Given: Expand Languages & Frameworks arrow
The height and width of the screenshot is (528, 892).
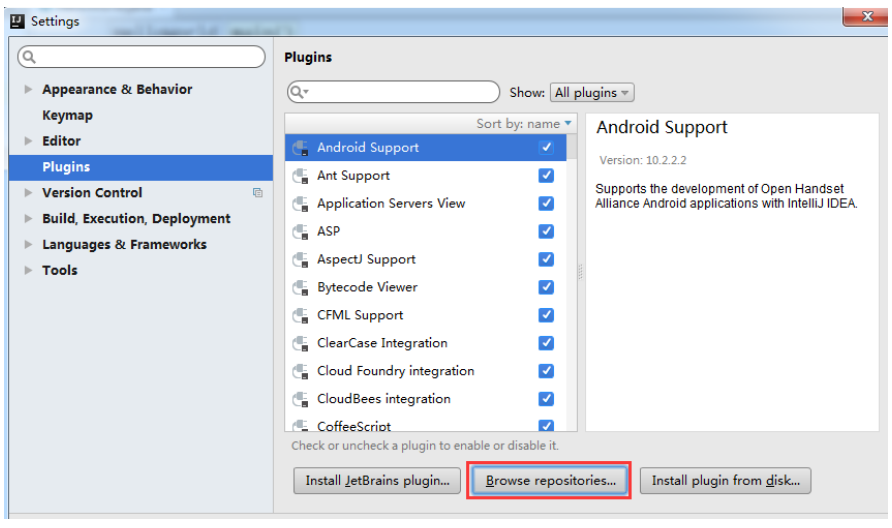Looking at the screenshot, I should 28,245.
